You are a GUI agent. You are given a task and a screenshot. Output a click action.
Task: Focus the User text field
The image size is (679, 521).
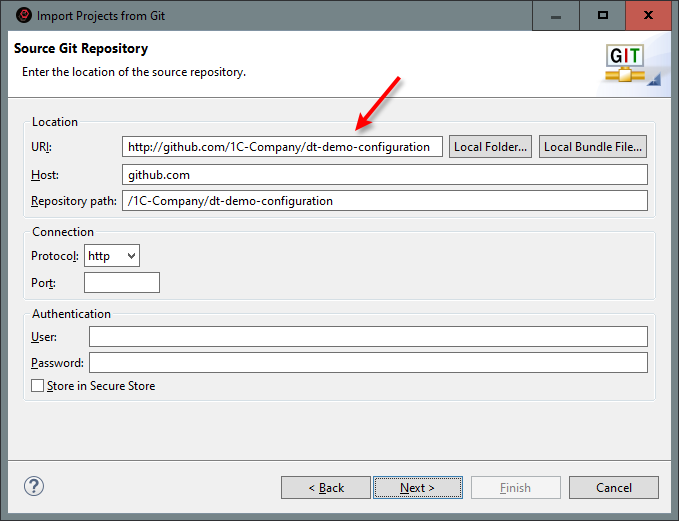point(367,336)
